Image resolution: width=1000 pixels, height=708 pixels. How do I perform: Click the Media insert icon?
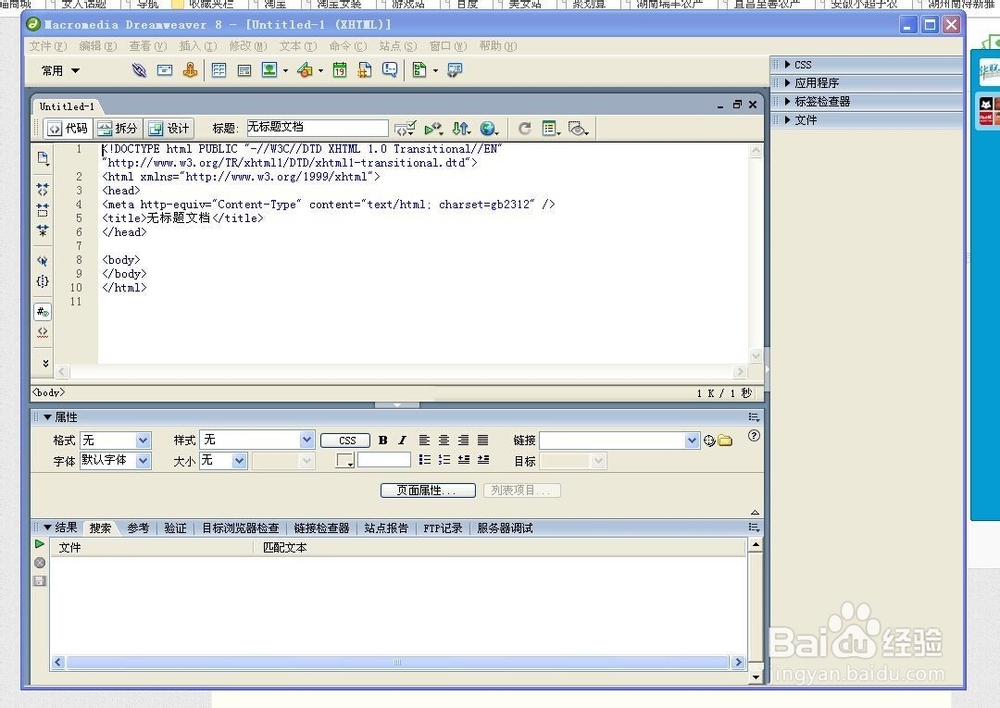coord(305,70)
